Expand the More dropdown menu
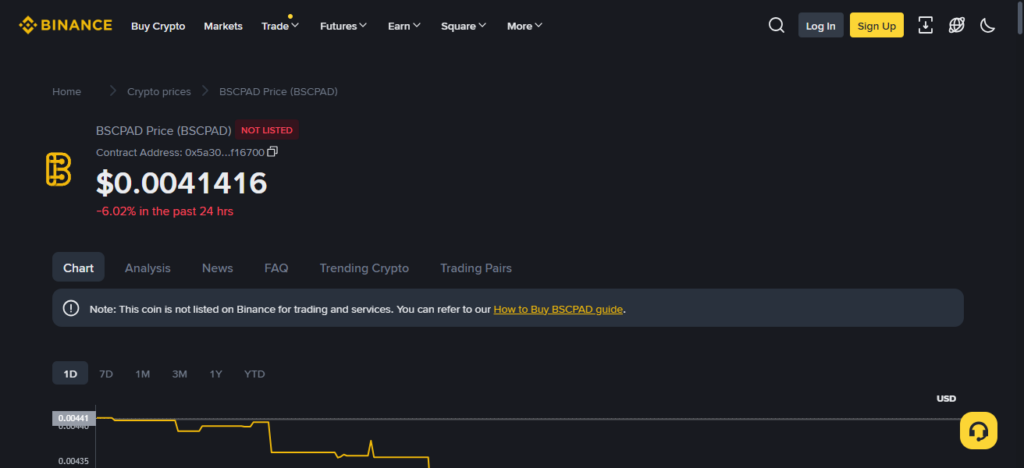The height and width of the screenshot is (468, 1024). point(524,26)
